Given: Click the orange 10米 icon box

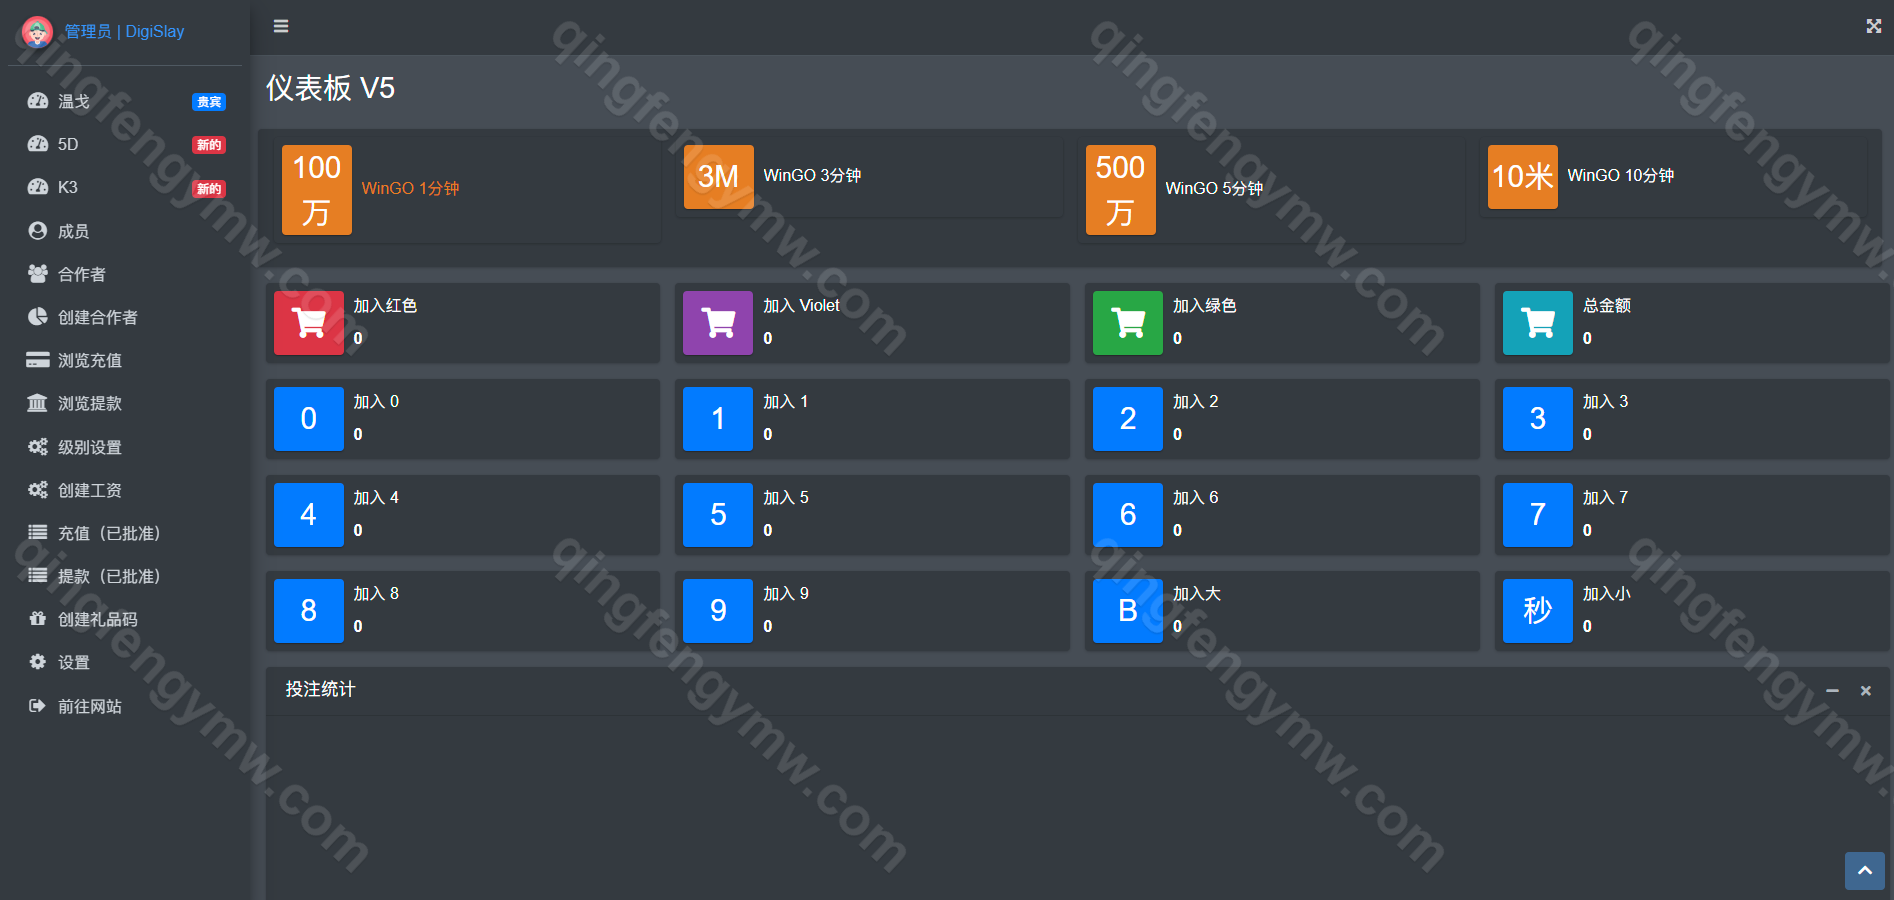Looking at the screenshot, I should (1523, 177).
